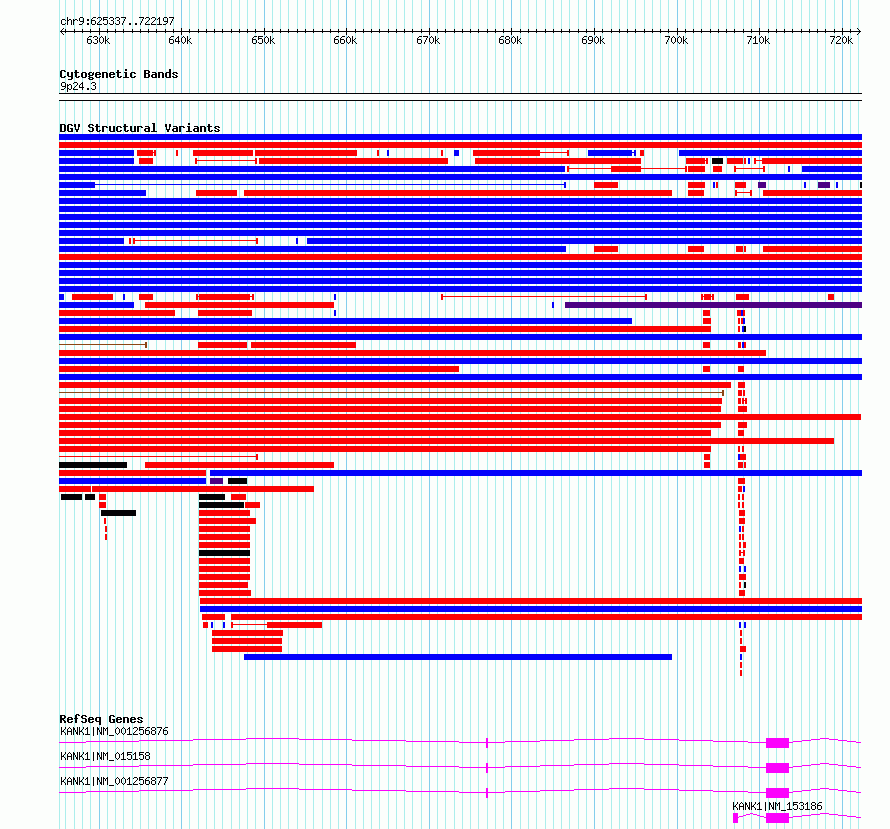The image size is (890, 829).
Task: Select the long purple variant bar ending at the right edge
Action: coord(713,305)
